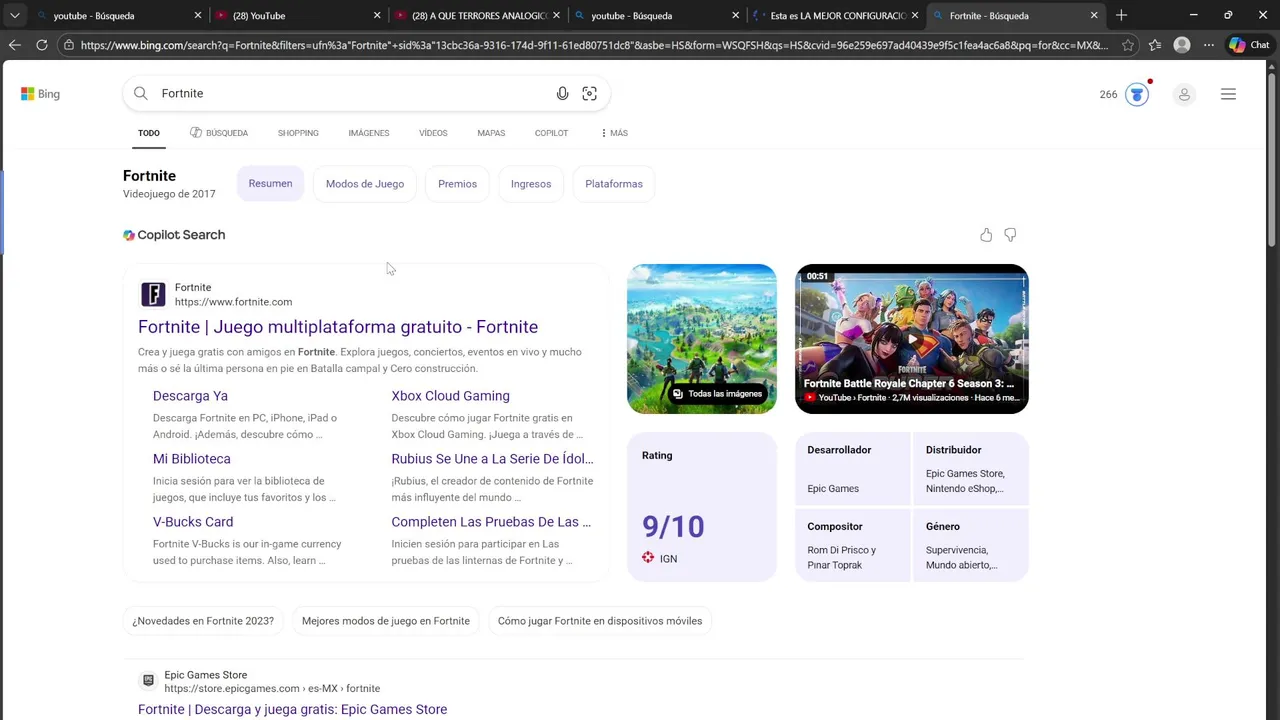Open Copilot Chat in browser toolbar
1280x720 pixels.
click(x=1250, y=45)
